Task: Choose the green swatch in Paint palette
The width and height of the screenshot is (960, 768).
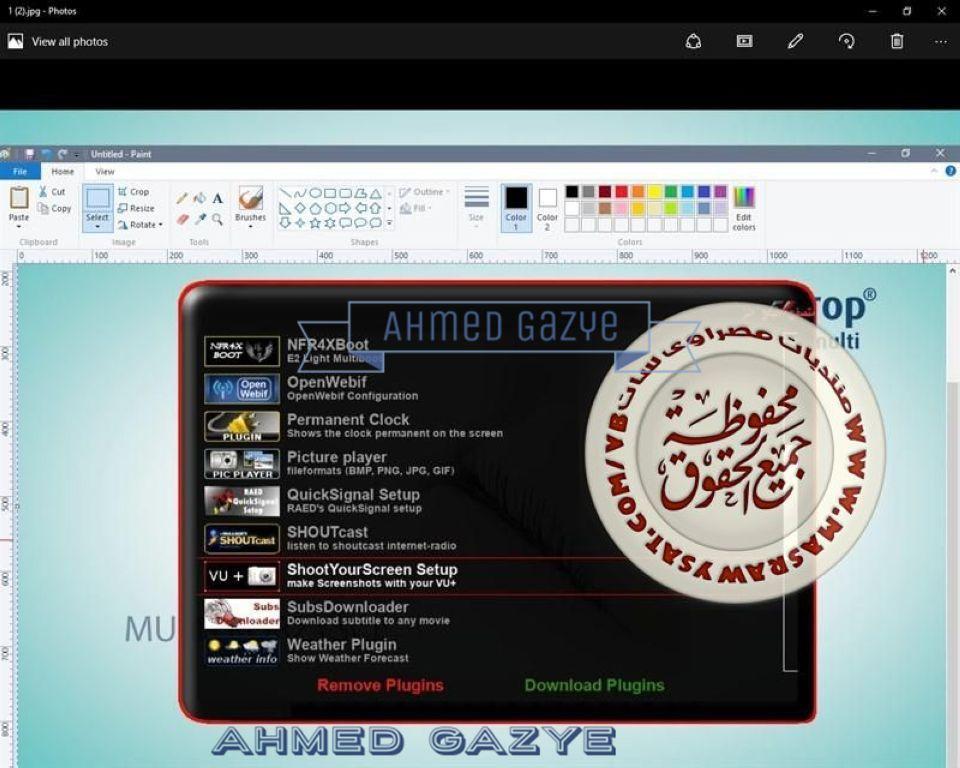Action: pos(671,192)
